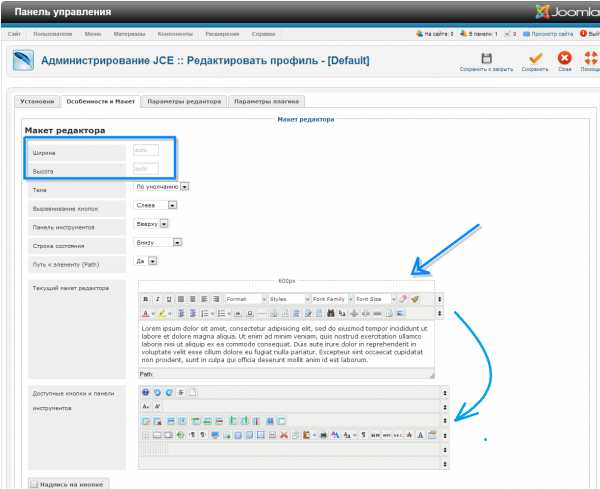Switch to the Установки tab

tap(37, 101)
